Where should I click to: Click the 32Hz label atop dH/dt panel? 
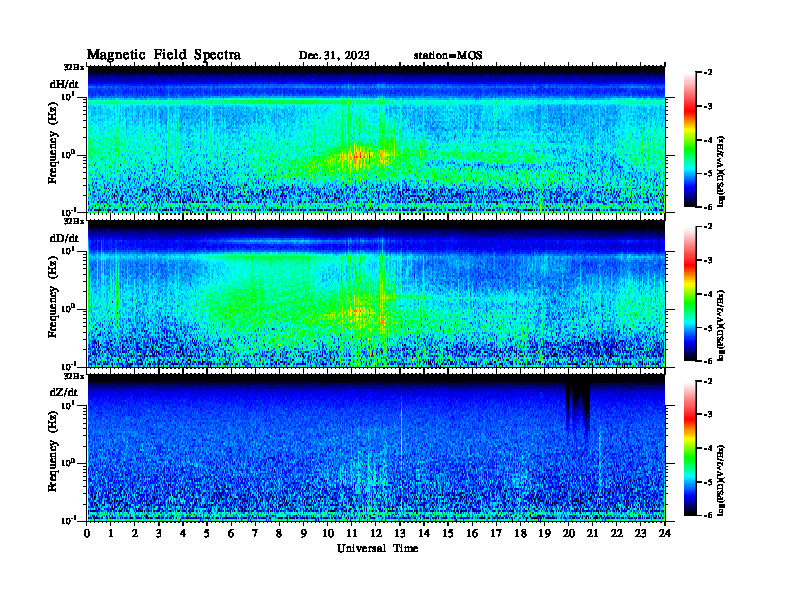pos(74,67)
